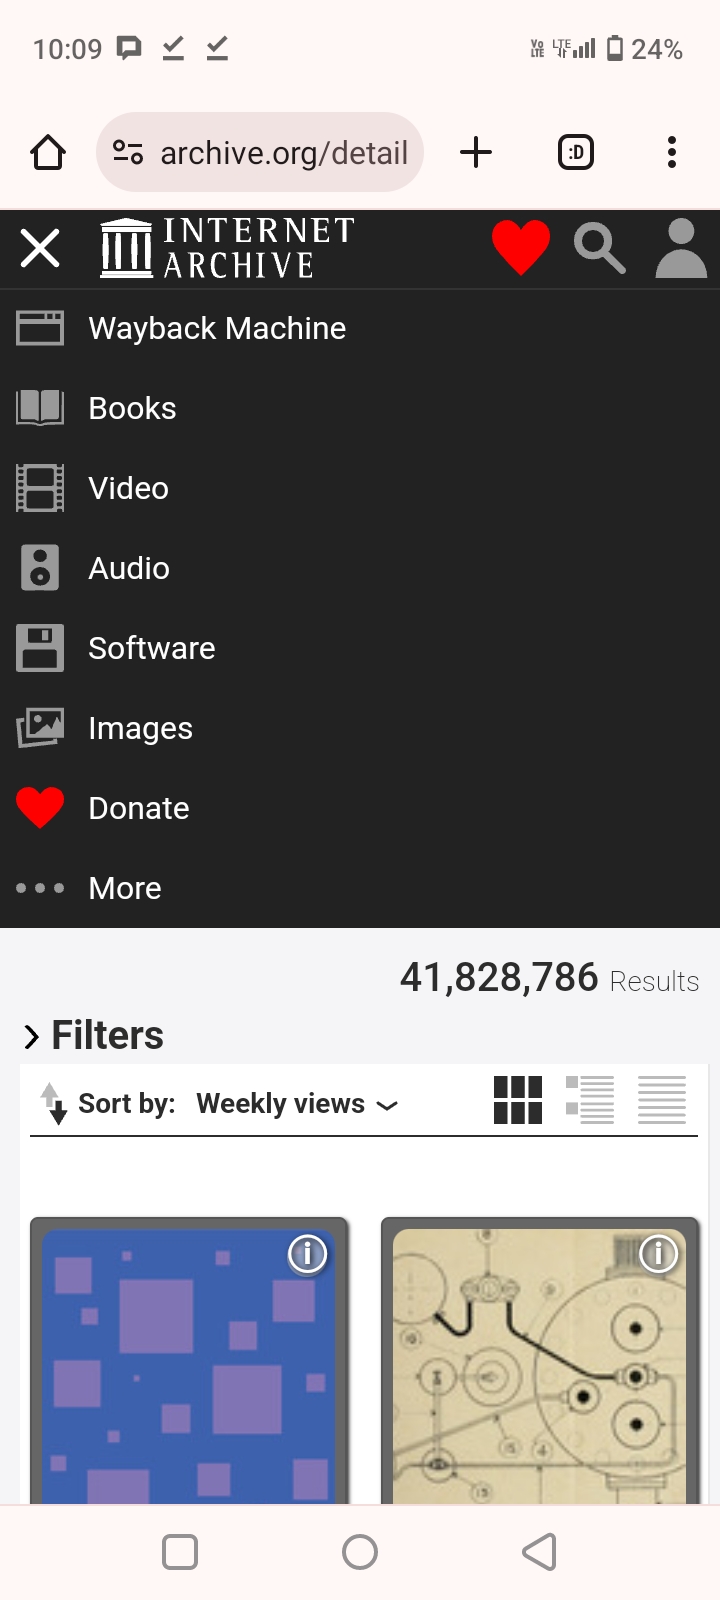Select Books in the navigation menu
Image resolution: width=720 pixels, height=1600 pixels.
[132, 408]
